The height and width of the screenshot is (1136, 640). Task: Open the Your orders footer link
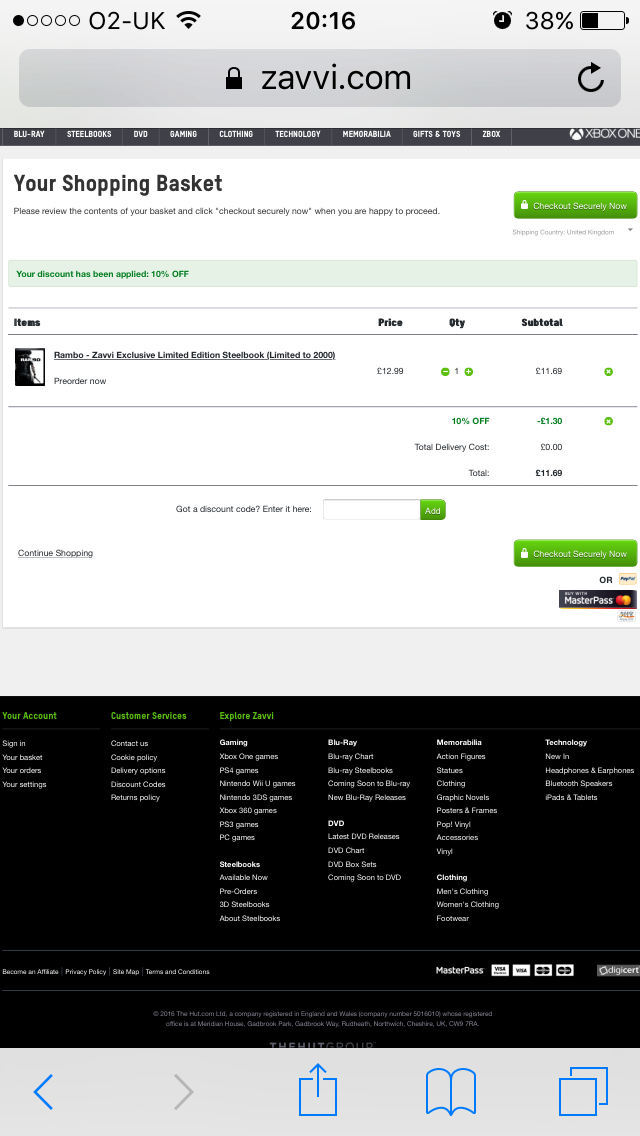(x=22, y=771)
